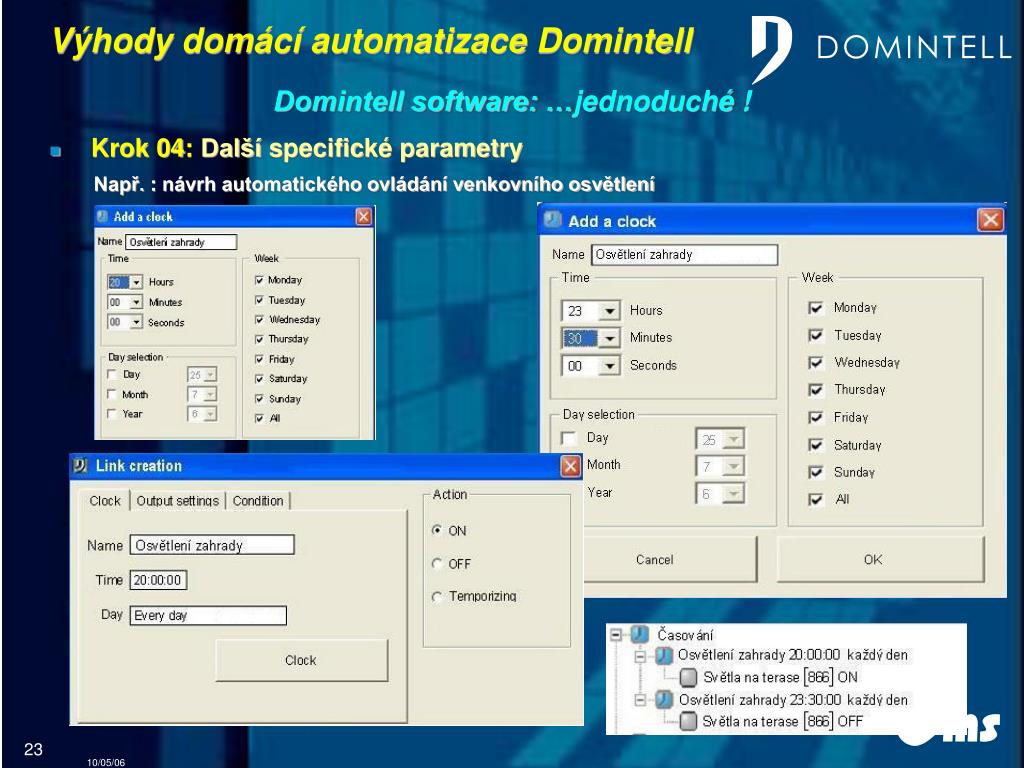Click the Name field in Link creation

[212, 545]
